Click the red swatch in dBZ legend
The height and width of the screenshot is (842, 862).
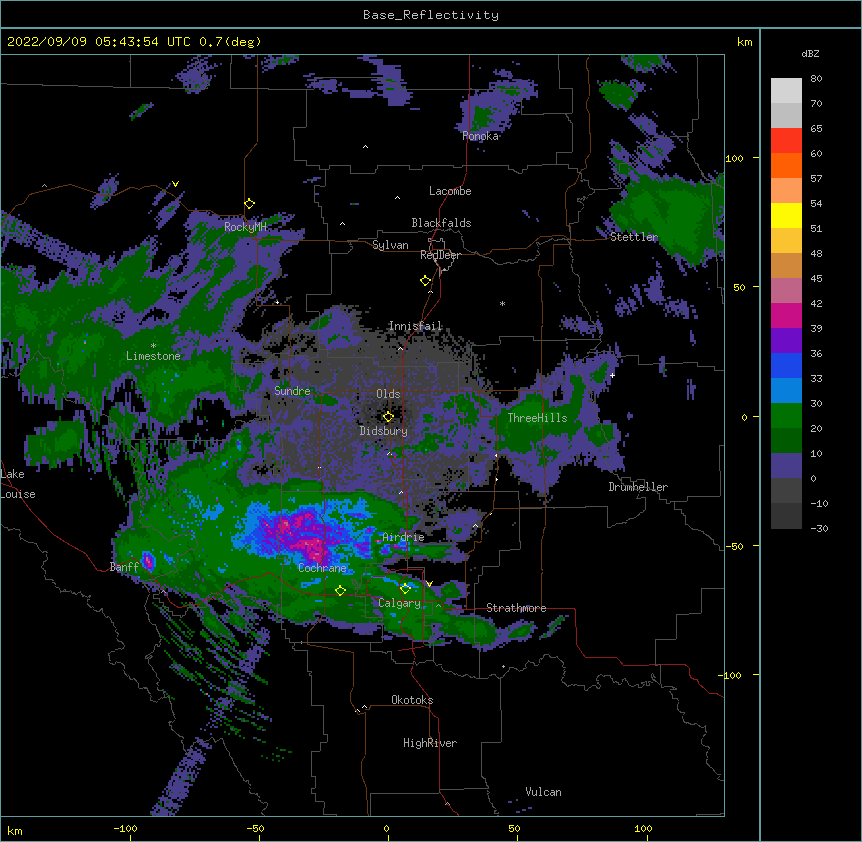click(786, 141)
